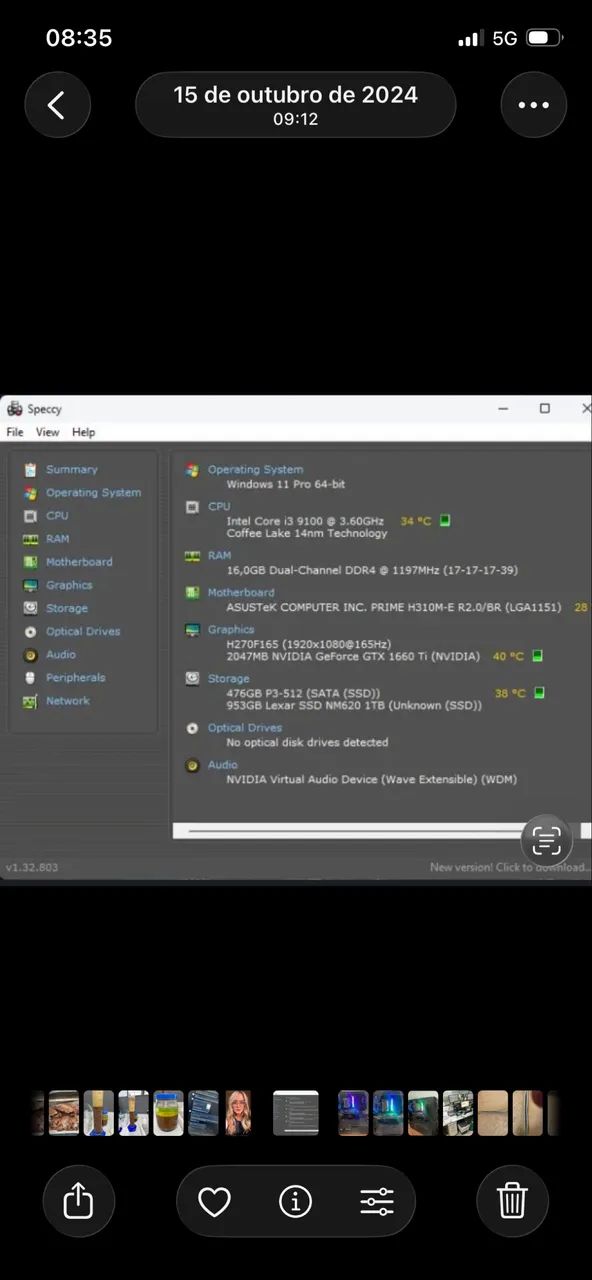592x1280 pixels.
Task: Click the green CPU temperature indicator
Action: 445,520
